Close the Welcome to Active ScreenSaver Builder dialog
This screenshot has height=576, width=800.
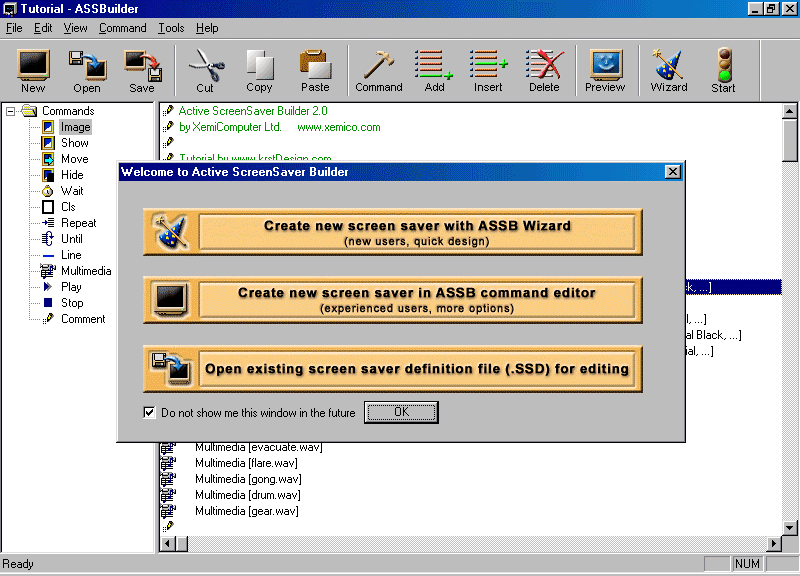coord(673,172)
